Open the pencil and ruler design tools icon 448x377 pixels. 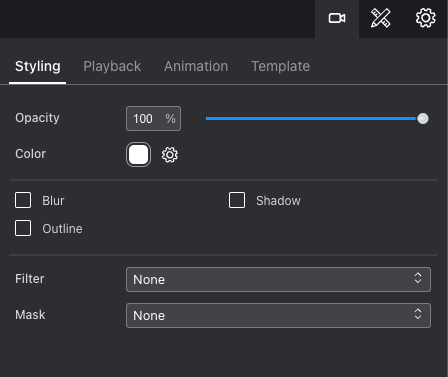tap(381, 18)
